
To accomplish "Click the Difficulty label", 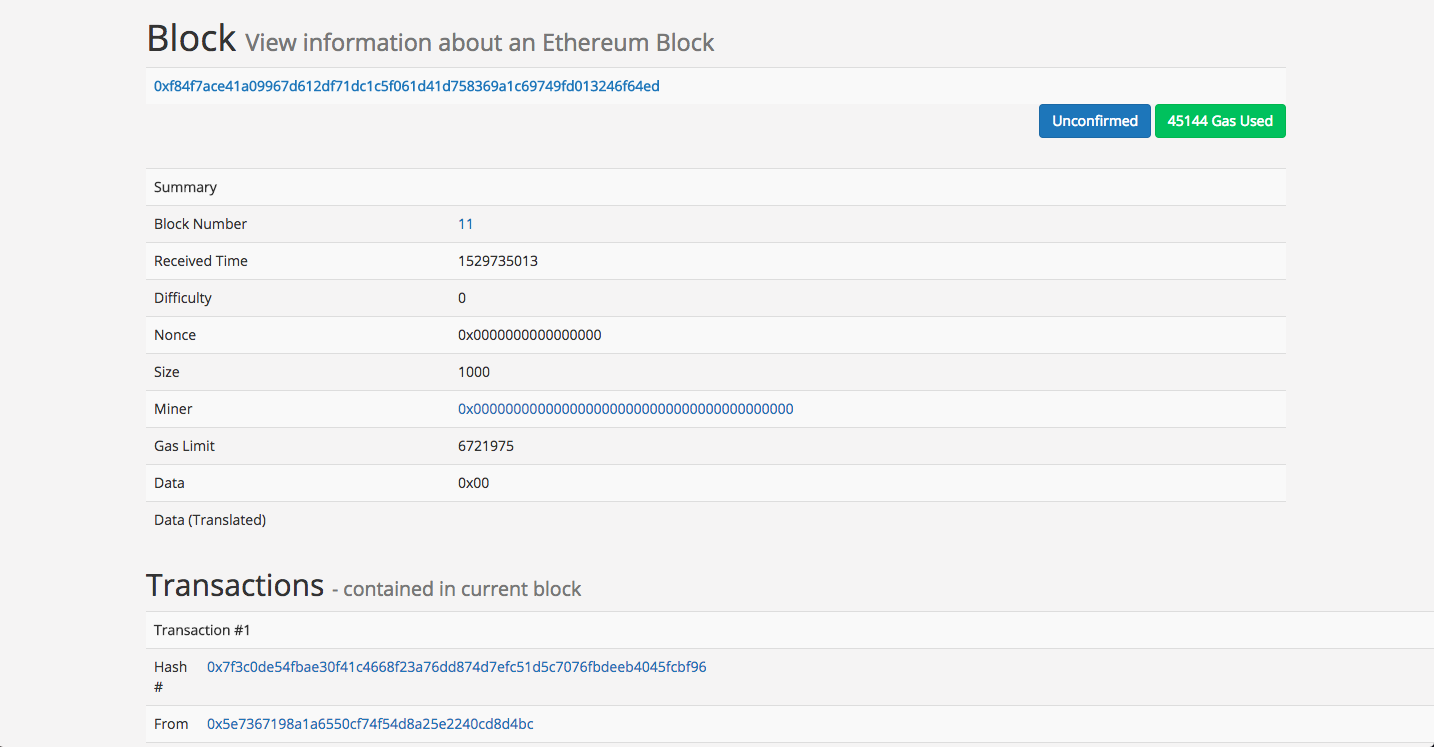I will pos(183,298).
